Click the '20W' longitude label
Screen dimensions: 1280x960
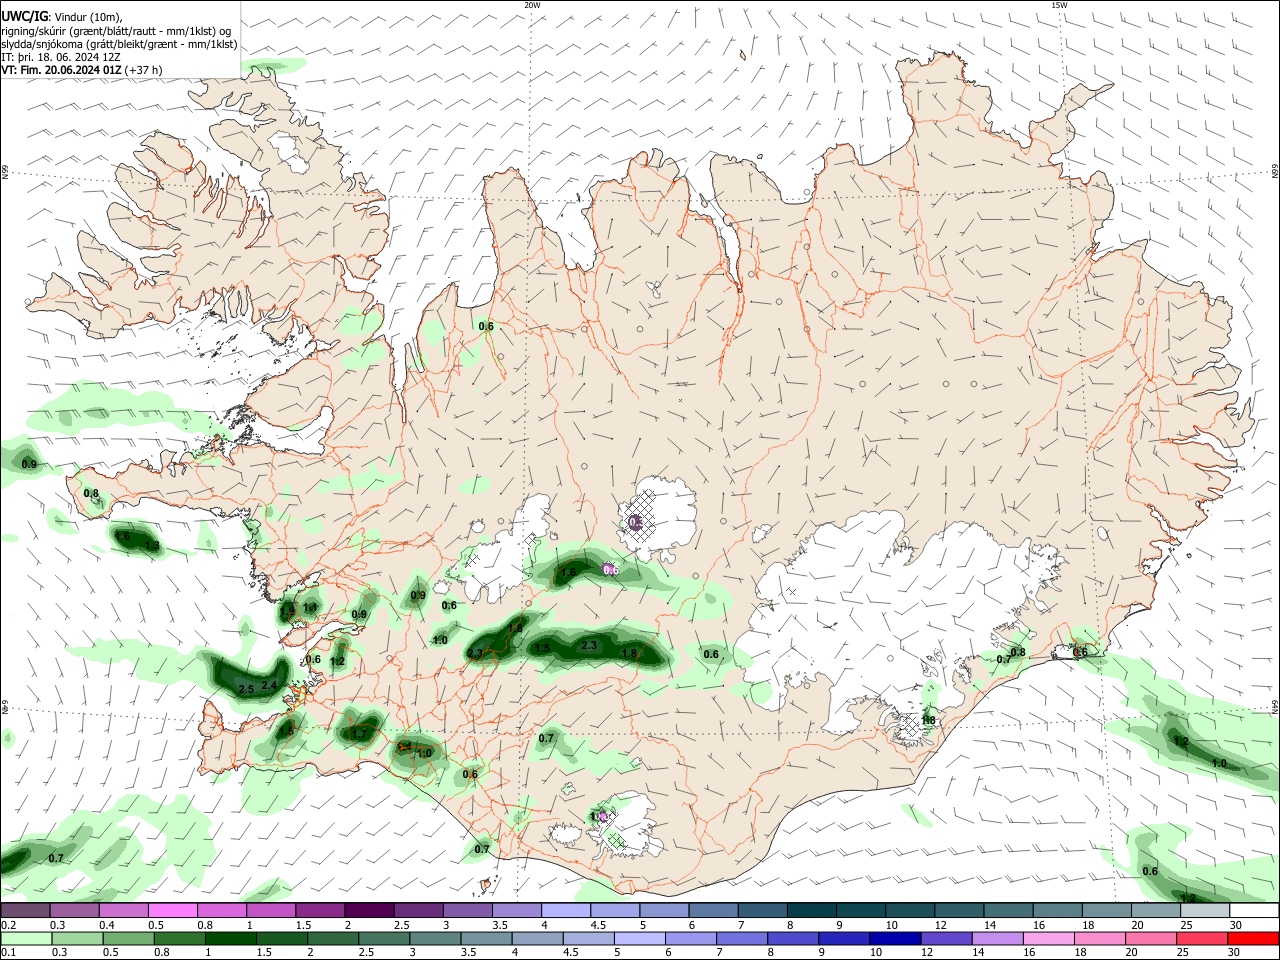pyautogui.click(x=532, y=5)
